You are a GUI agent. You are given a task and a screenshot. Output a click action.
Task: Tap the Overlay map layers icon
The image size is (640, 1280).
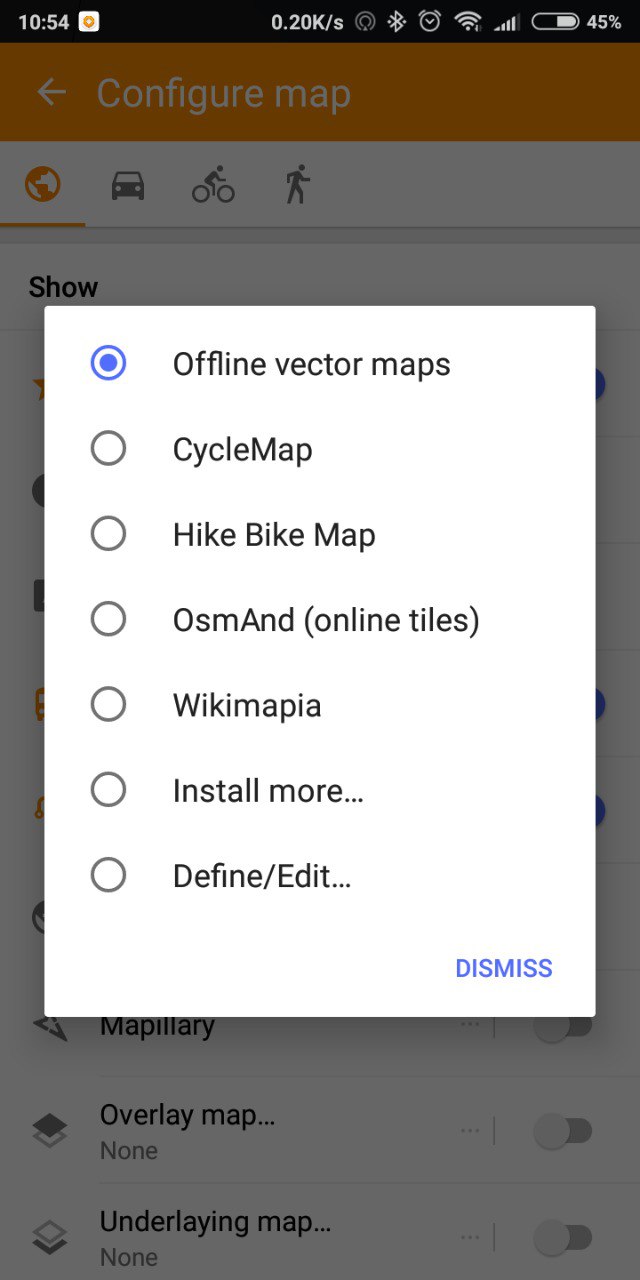(x=50, y=1131)
